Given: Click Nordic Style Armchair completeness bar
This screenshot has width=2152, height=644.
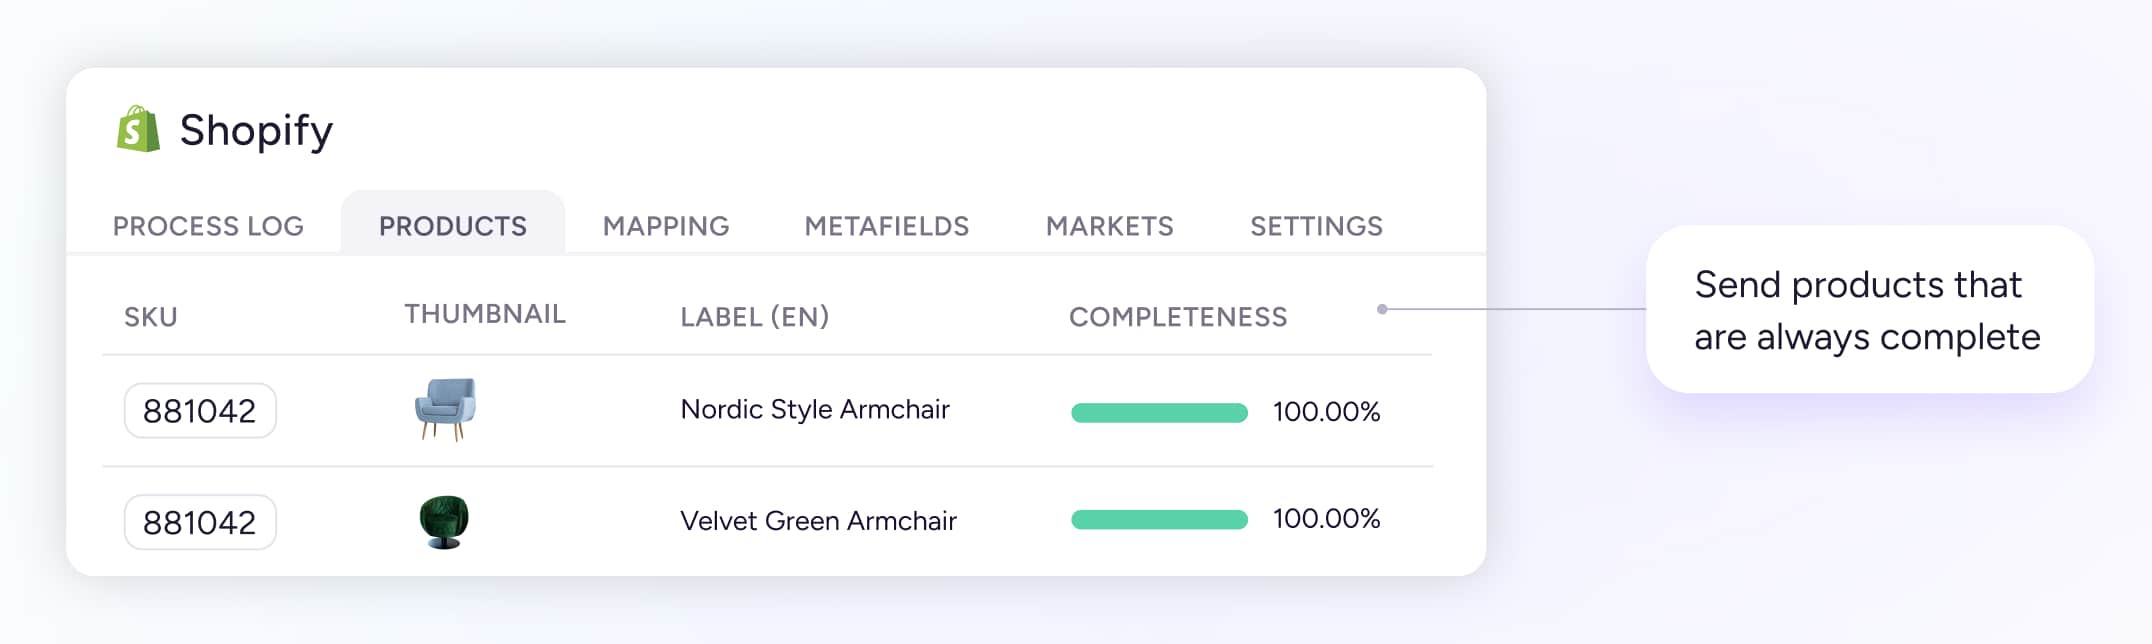Looking at the screenshot, I should pos(1159,413).
